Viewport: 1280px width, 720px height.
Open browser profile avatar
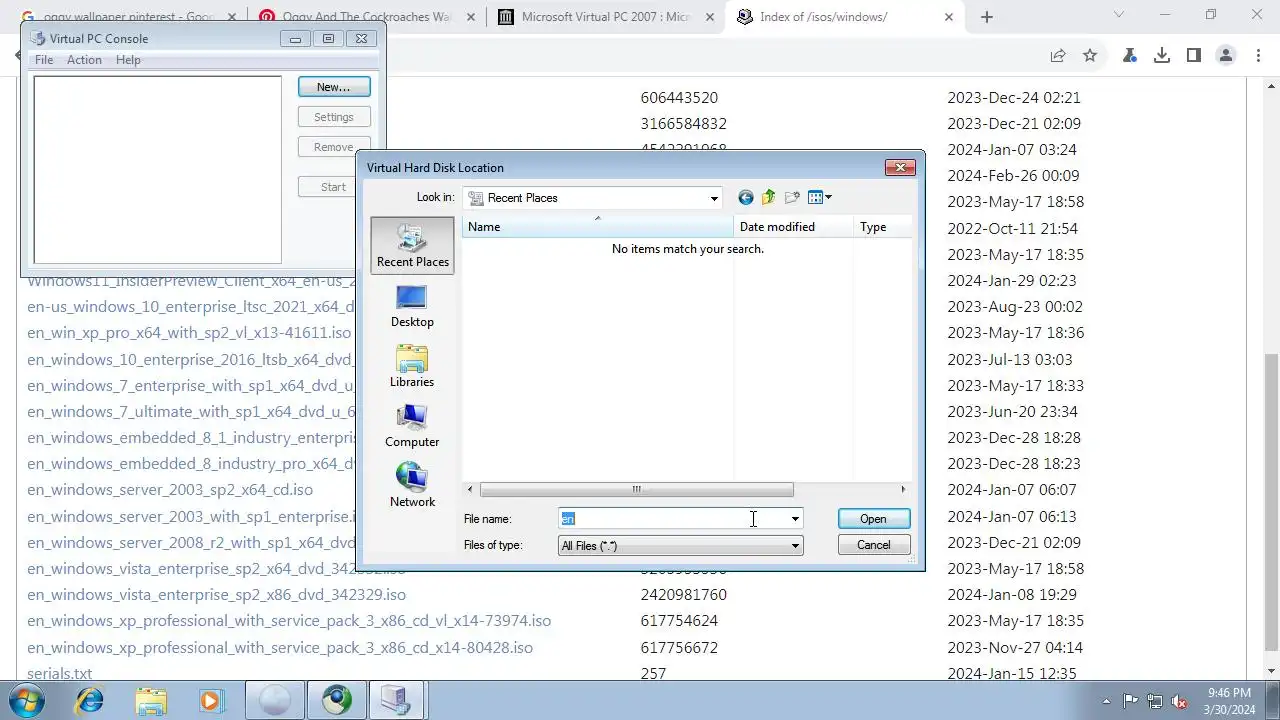(x=1226, y=56)
